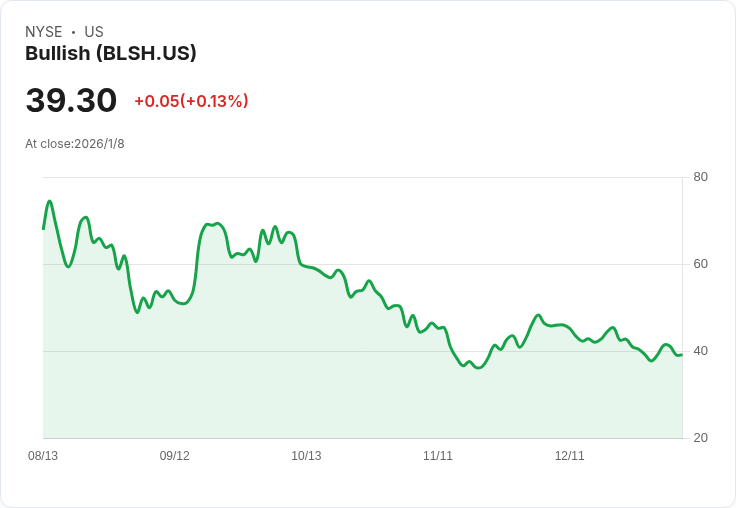Click the At close:2026/1/8 timestamp
The width and height of the screenshot is (736, 508).
pos(75,144)
